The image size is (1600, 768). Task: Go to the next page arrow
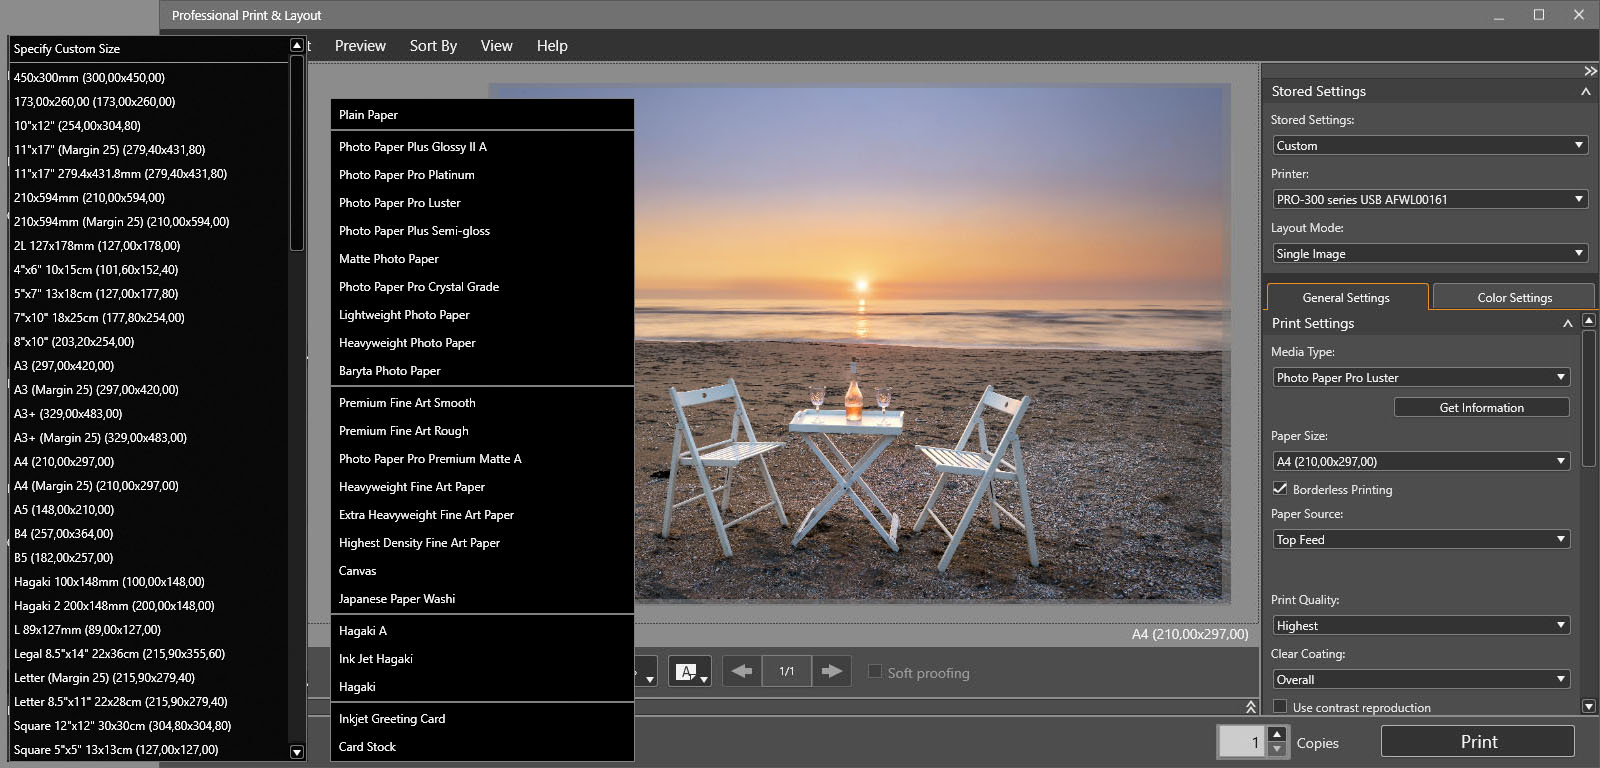pyautogui.click(x=831, y=671)
